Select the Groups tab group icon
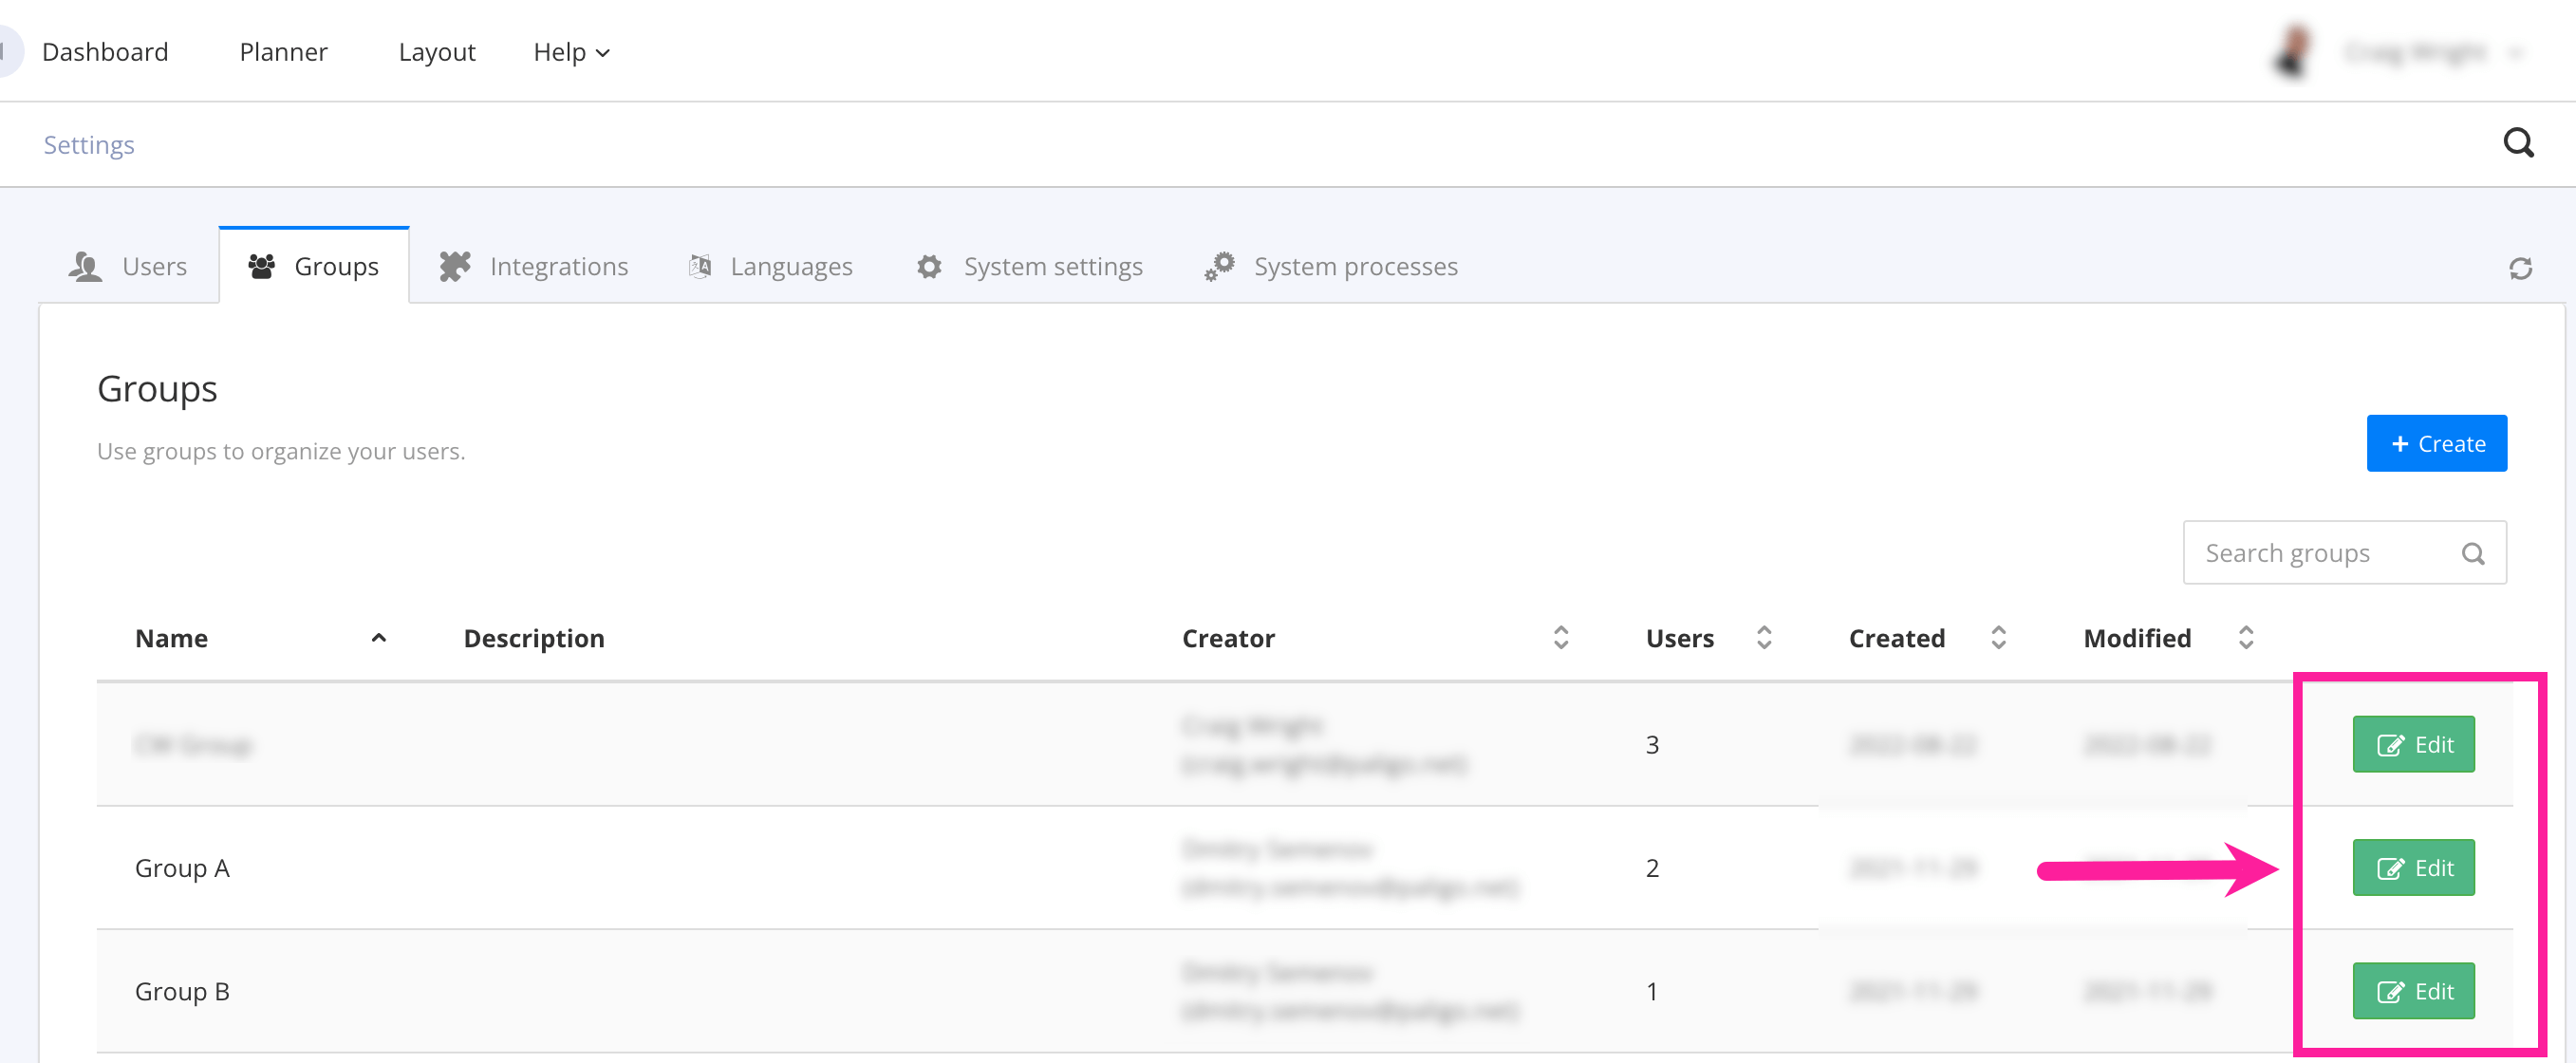Image resolution: width=2576 pixels, height=1063 pixels. pos(262,266)
